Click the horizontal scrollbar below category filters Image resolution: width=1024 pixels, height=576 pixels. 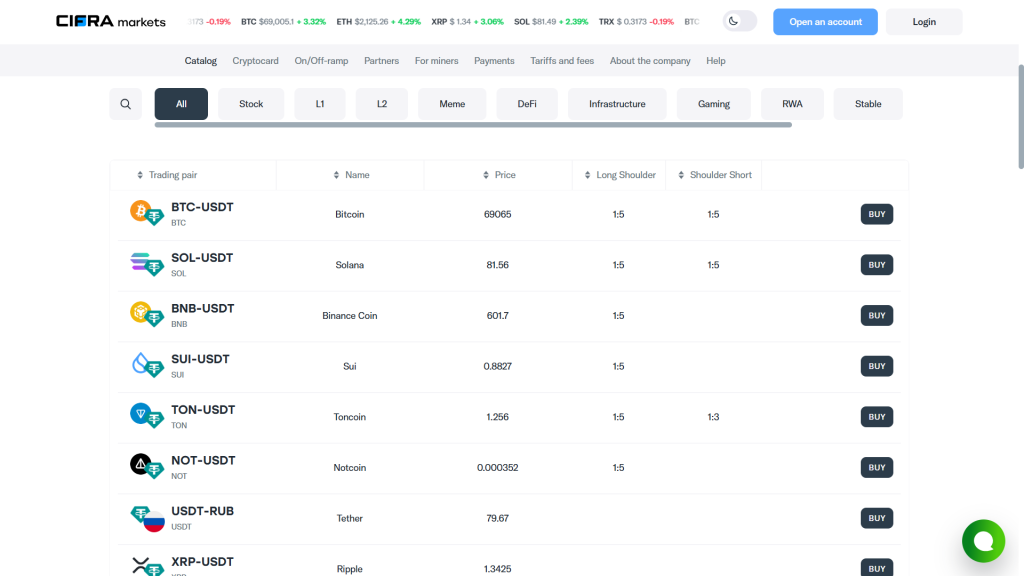[470, 126]
